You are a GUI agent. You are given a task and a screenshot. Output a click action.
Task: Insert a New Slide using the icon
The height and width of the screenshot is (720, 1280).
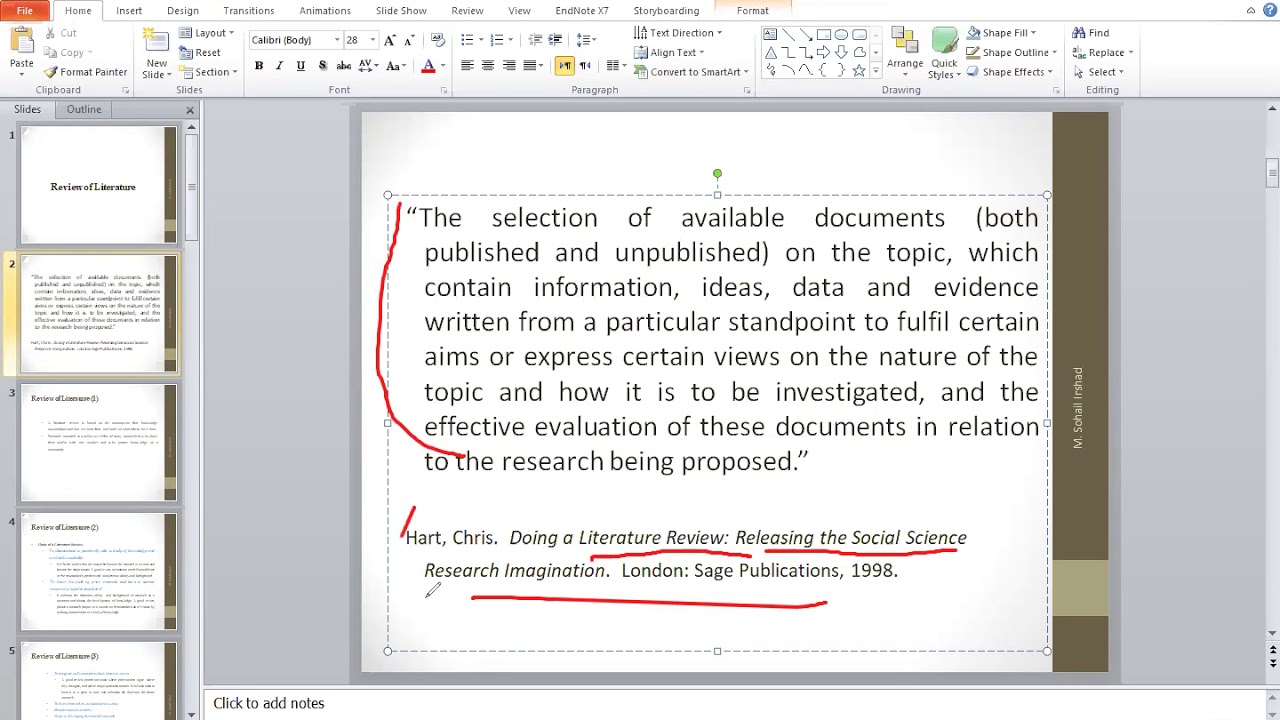[156, 41]
